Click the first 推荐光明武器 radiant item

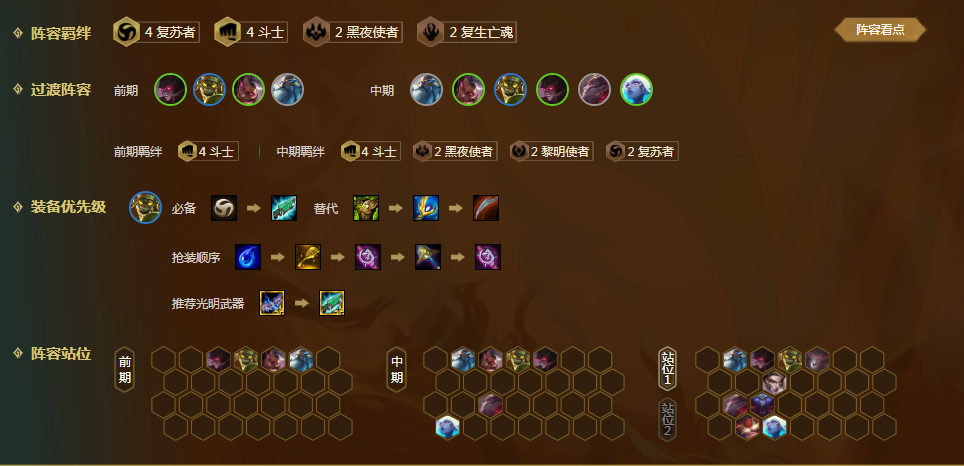272,303
